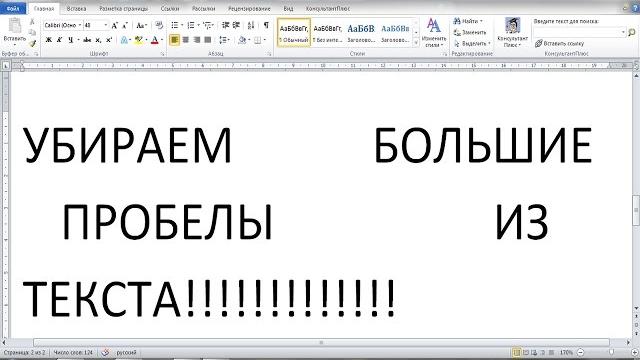
Task: Click the horizontal scrollbar
Action: (x=321, y=342)
